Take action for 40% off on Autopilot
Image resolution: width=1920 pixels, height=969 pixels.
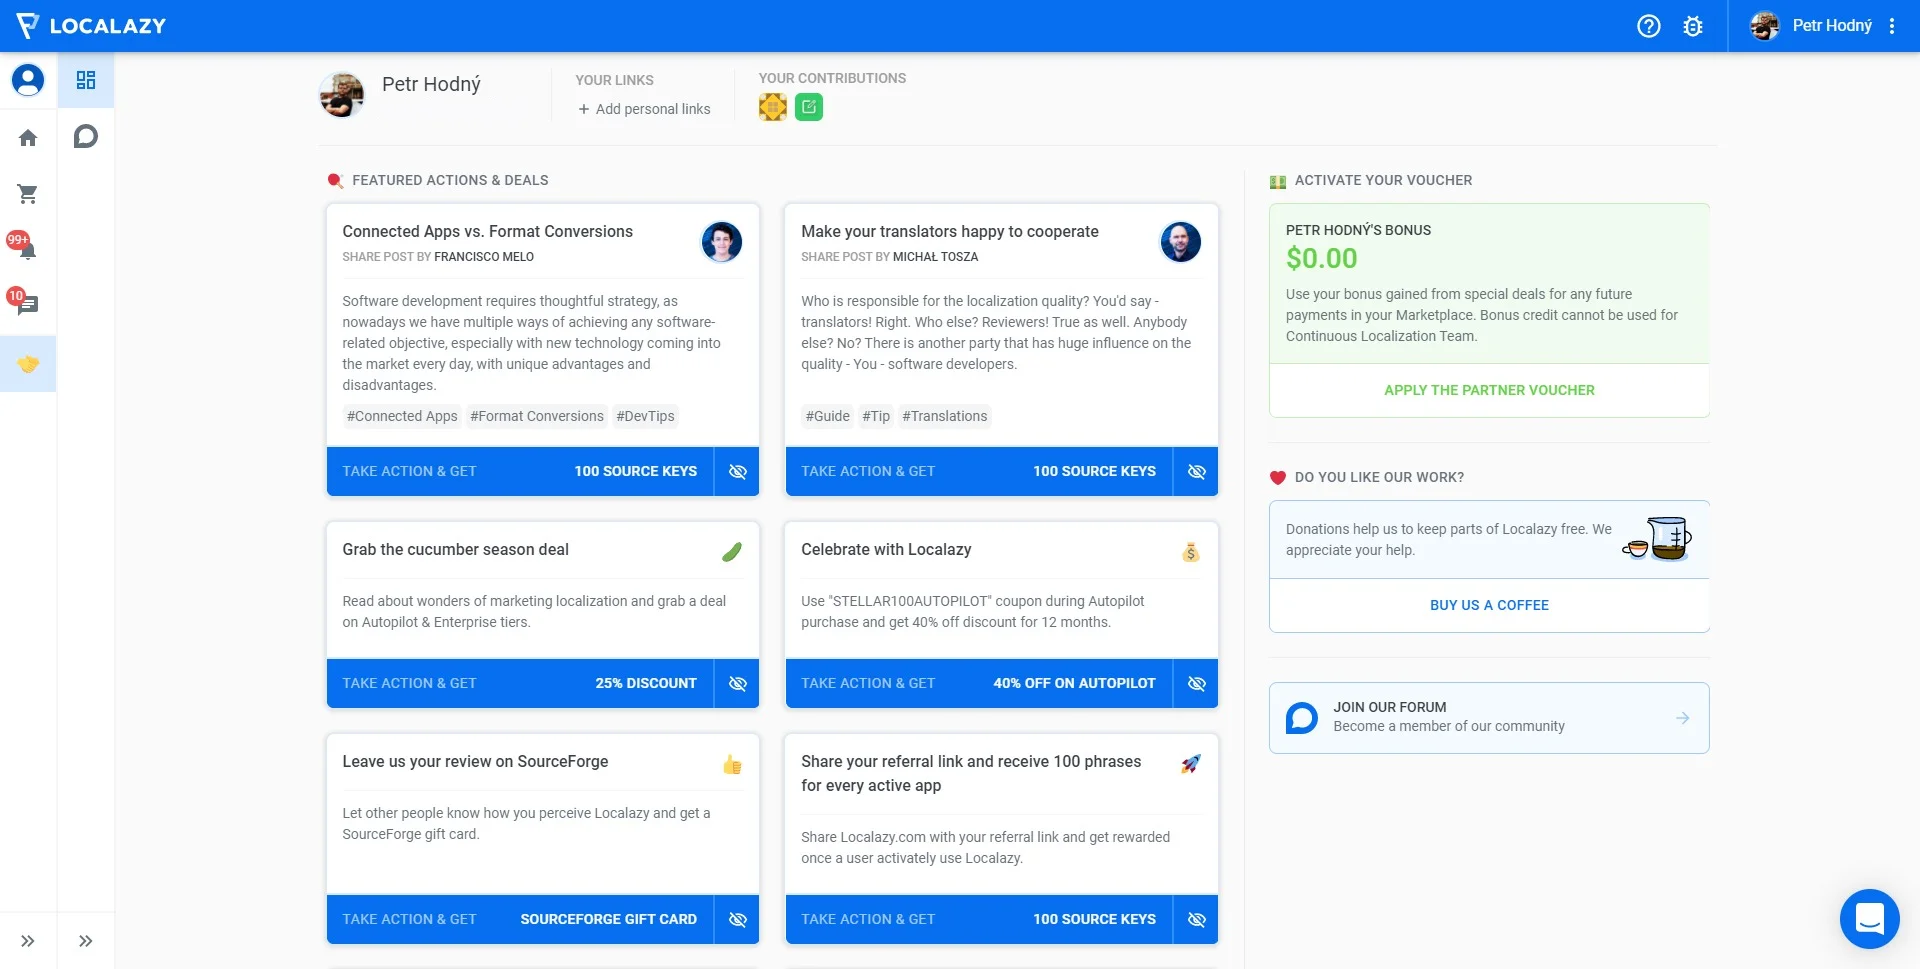pyautogui.click(x=979, y=683)
